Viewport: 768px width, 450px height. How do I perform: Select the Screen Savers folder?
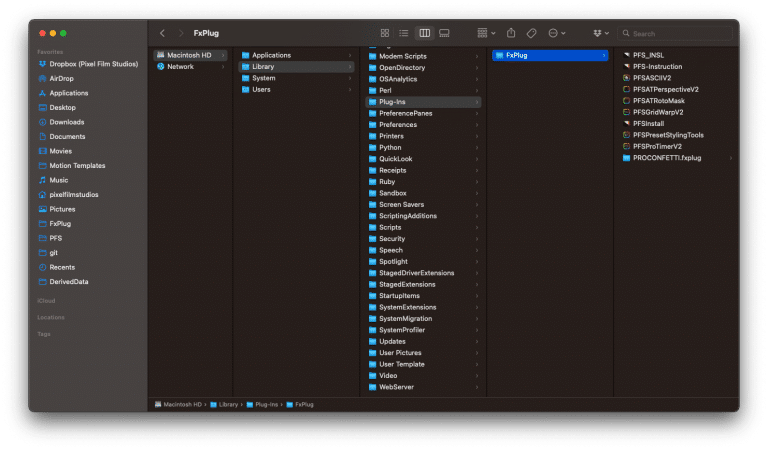coord(423,205)
